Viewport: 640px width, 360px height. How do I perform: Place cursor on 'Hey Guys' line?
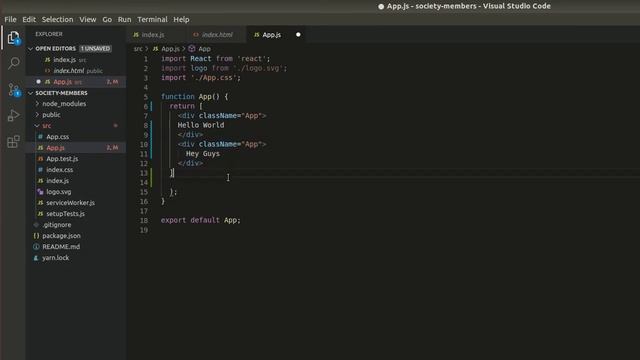[x=203, y=154]
